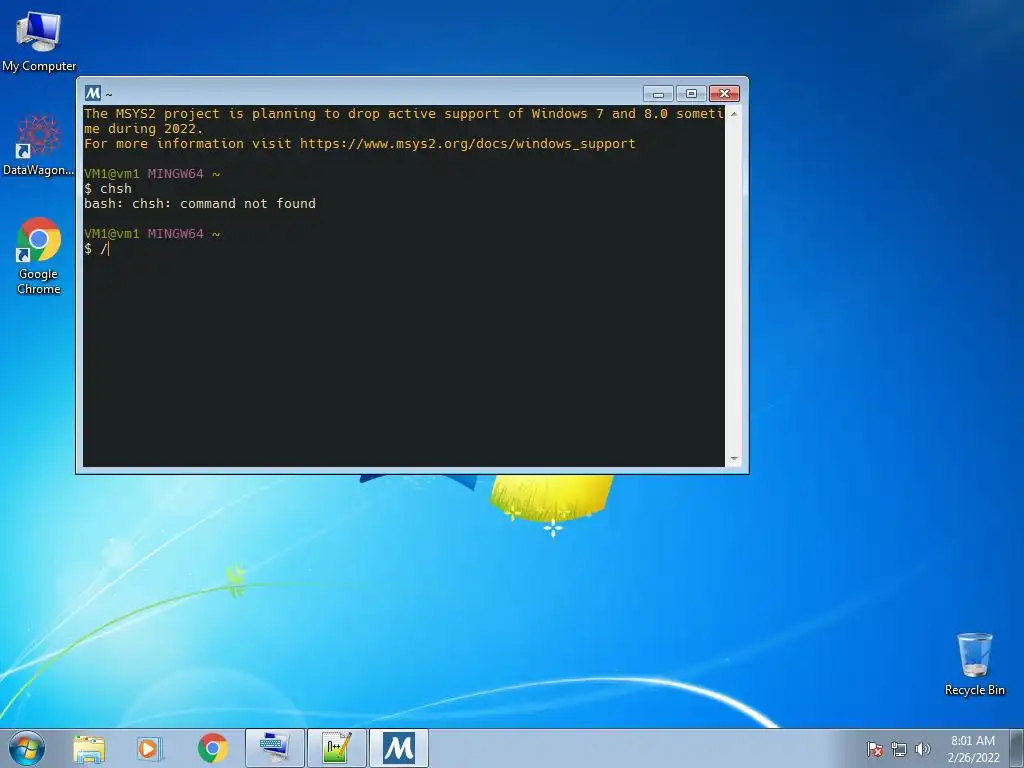Open Action Center flag in system tray
This screenshot has width=1024, height=768.
click(x=875, y=749)
